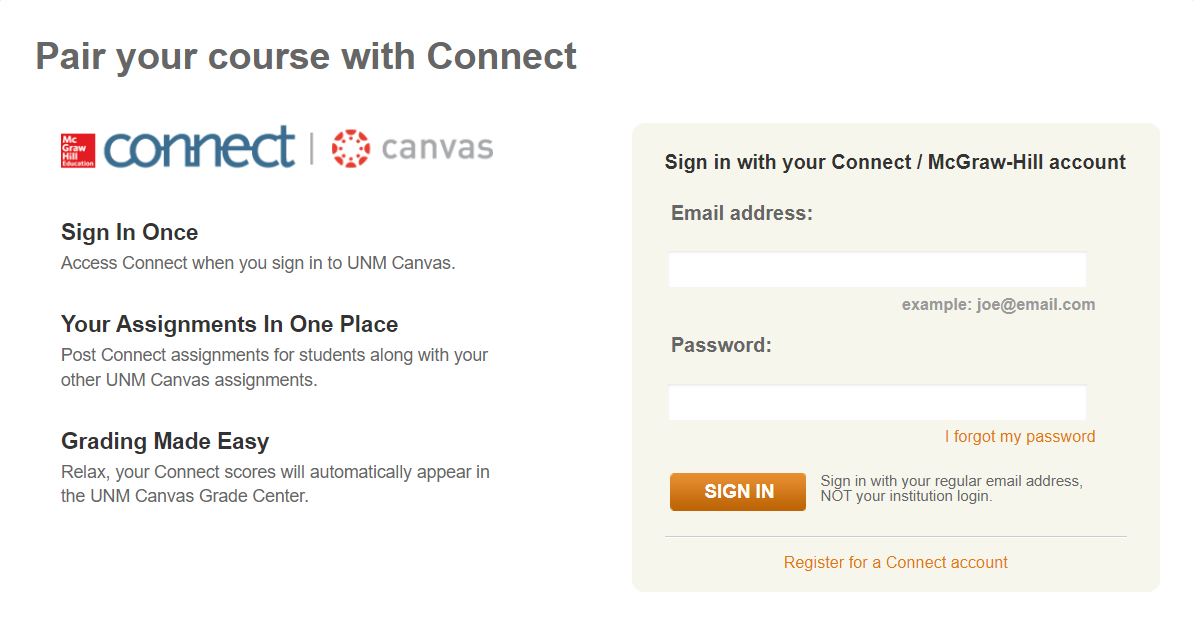Click Sign in with your Connect account title

[x=896, y=162]
